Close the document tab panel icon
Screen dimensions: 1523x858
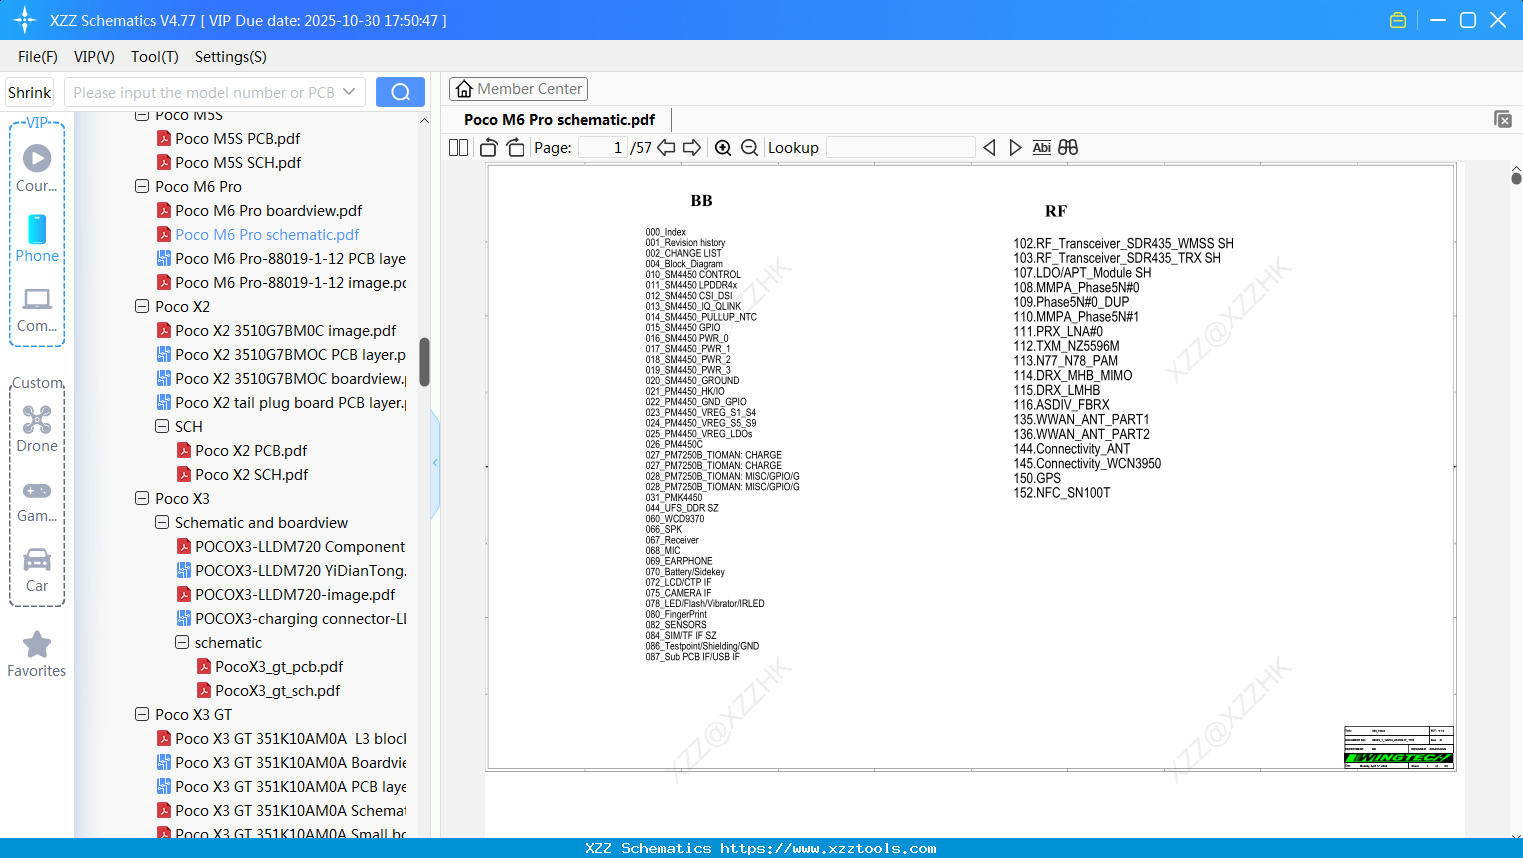(1503, 119)
